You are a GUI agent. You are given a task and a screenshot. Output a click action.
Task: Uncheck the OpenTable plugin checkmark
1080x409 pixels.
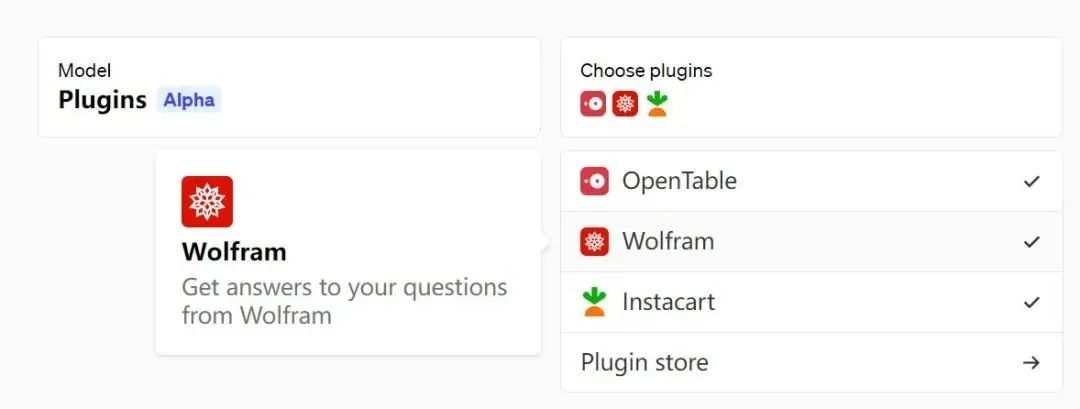[1031, 182]
